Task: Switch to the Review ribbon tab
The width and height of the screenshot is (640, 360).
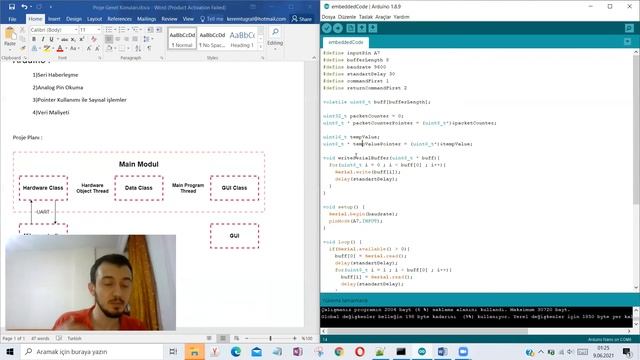Action: click(x=169, y=19)
